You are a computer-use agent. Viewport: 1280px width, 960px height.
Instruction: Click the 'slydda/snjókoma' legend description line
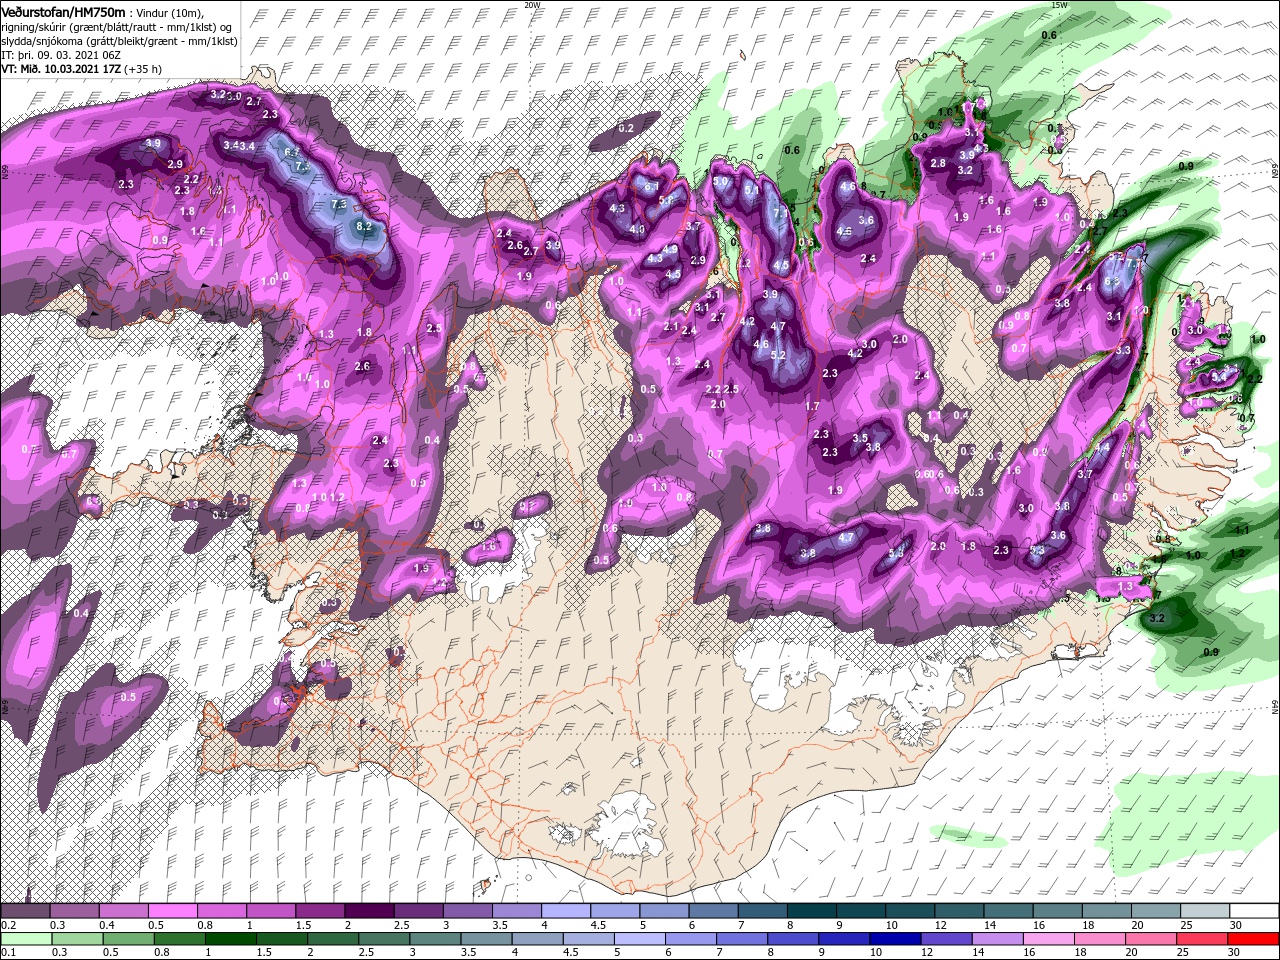119,40
